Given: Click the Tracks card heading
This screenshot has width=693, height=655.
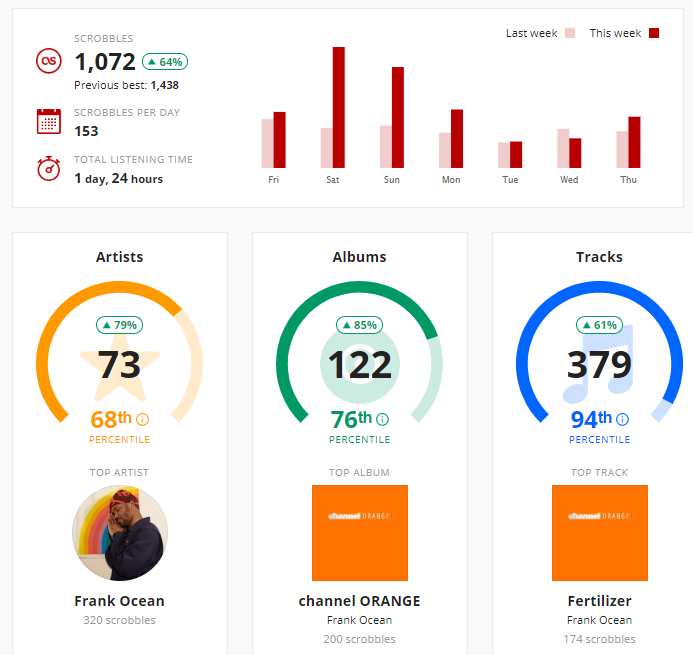Looking at the screenshot, I should [x=599, y=257].
